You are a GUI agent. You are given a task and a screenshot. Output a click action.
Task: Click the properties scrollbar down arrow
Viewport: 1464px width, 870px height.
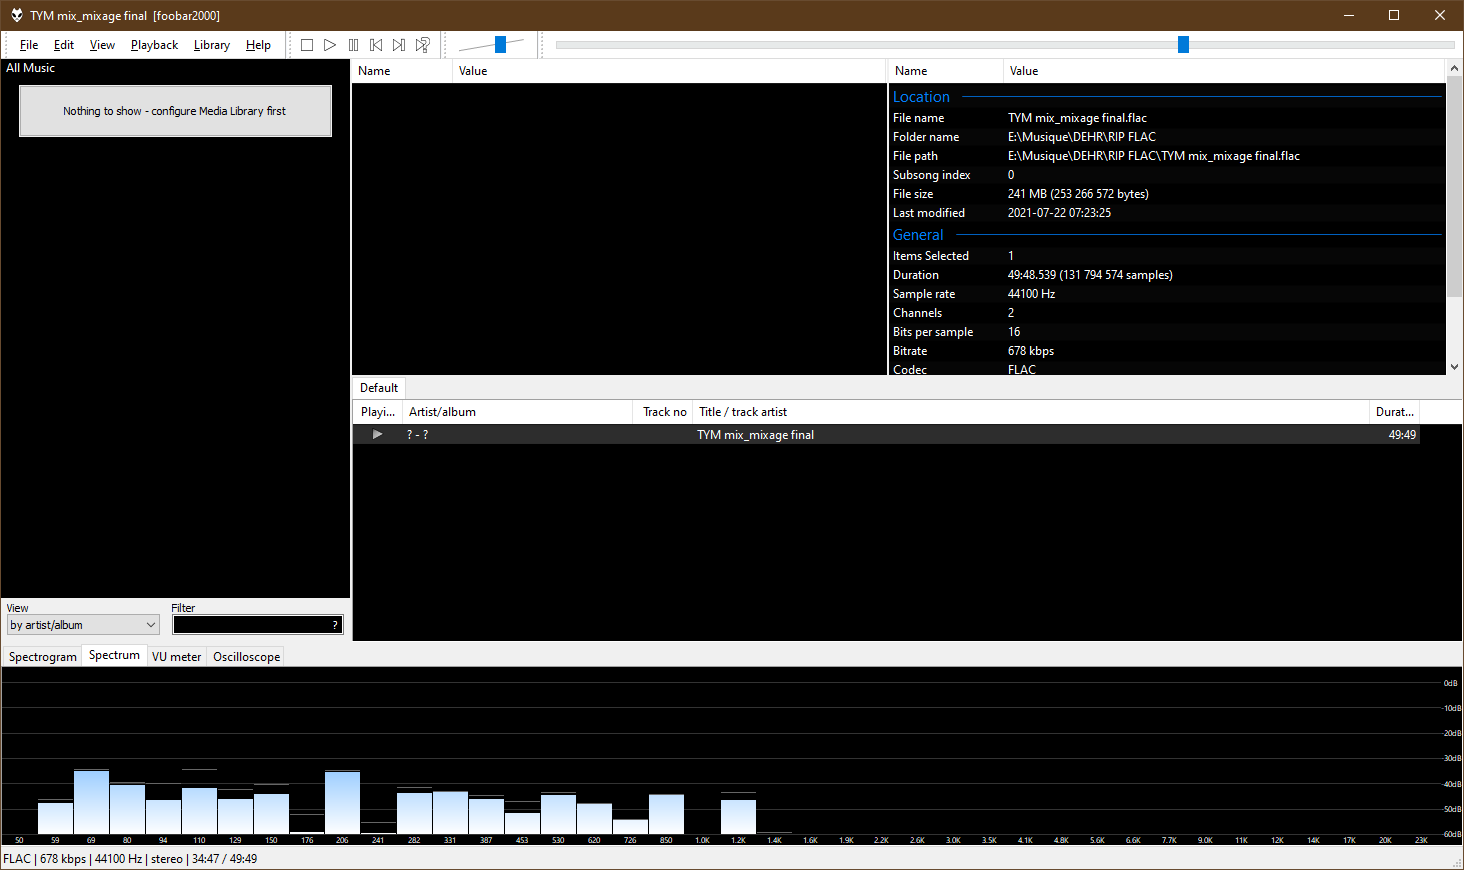pos(1455,367)
